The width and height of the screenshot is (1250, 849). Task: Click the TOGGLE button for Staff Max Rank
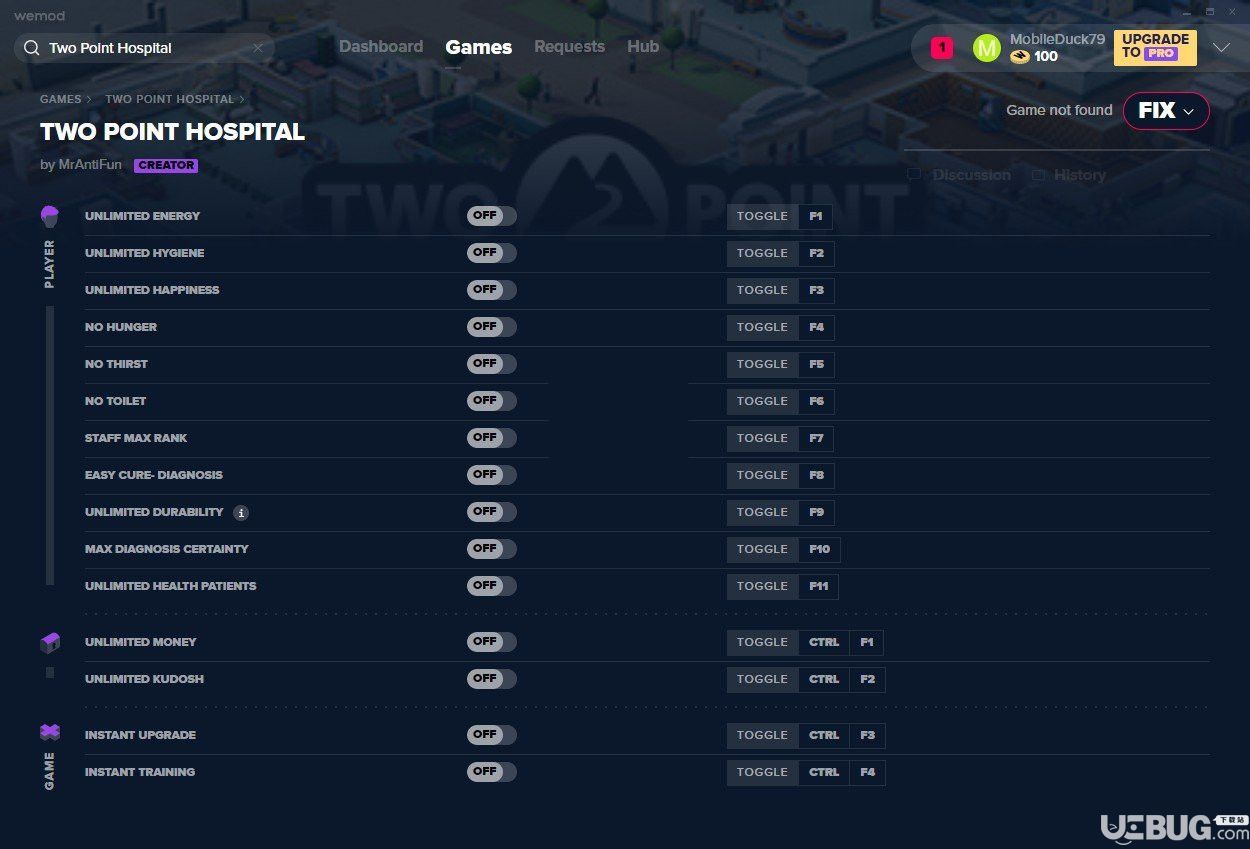762,438
